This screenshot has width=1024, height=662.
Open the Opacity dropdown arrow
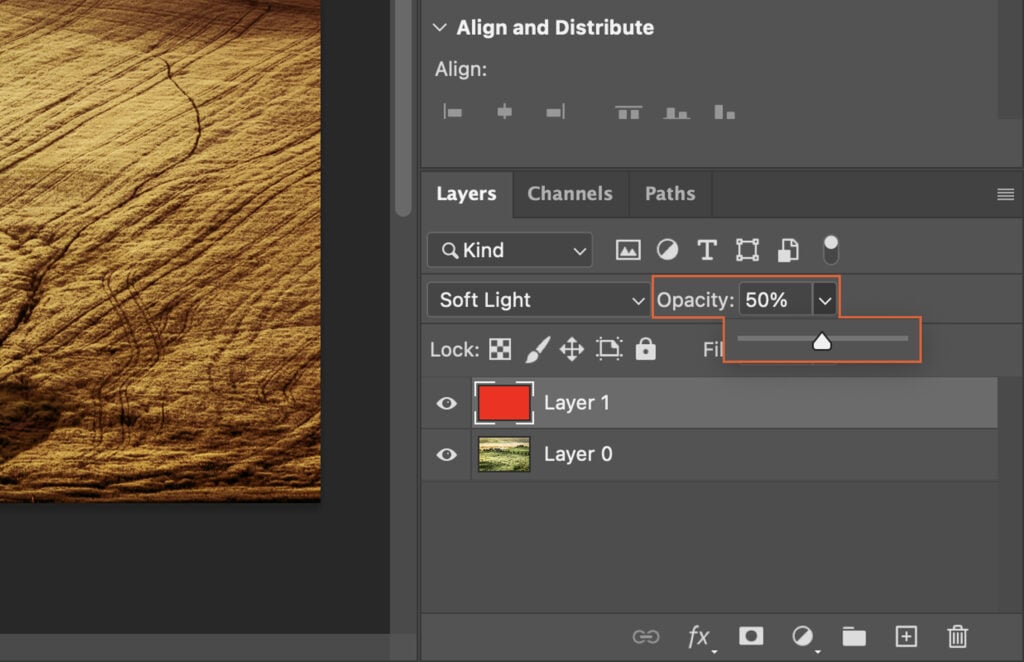(x=824, y=299)
